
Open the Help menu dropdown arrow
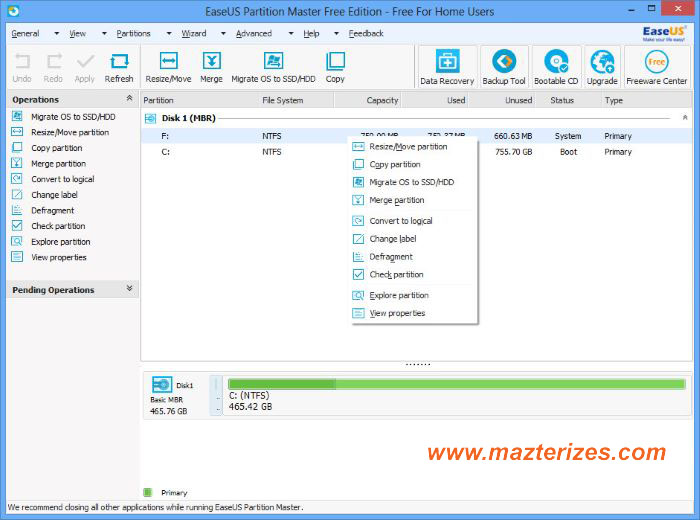(x=337, y=33)
